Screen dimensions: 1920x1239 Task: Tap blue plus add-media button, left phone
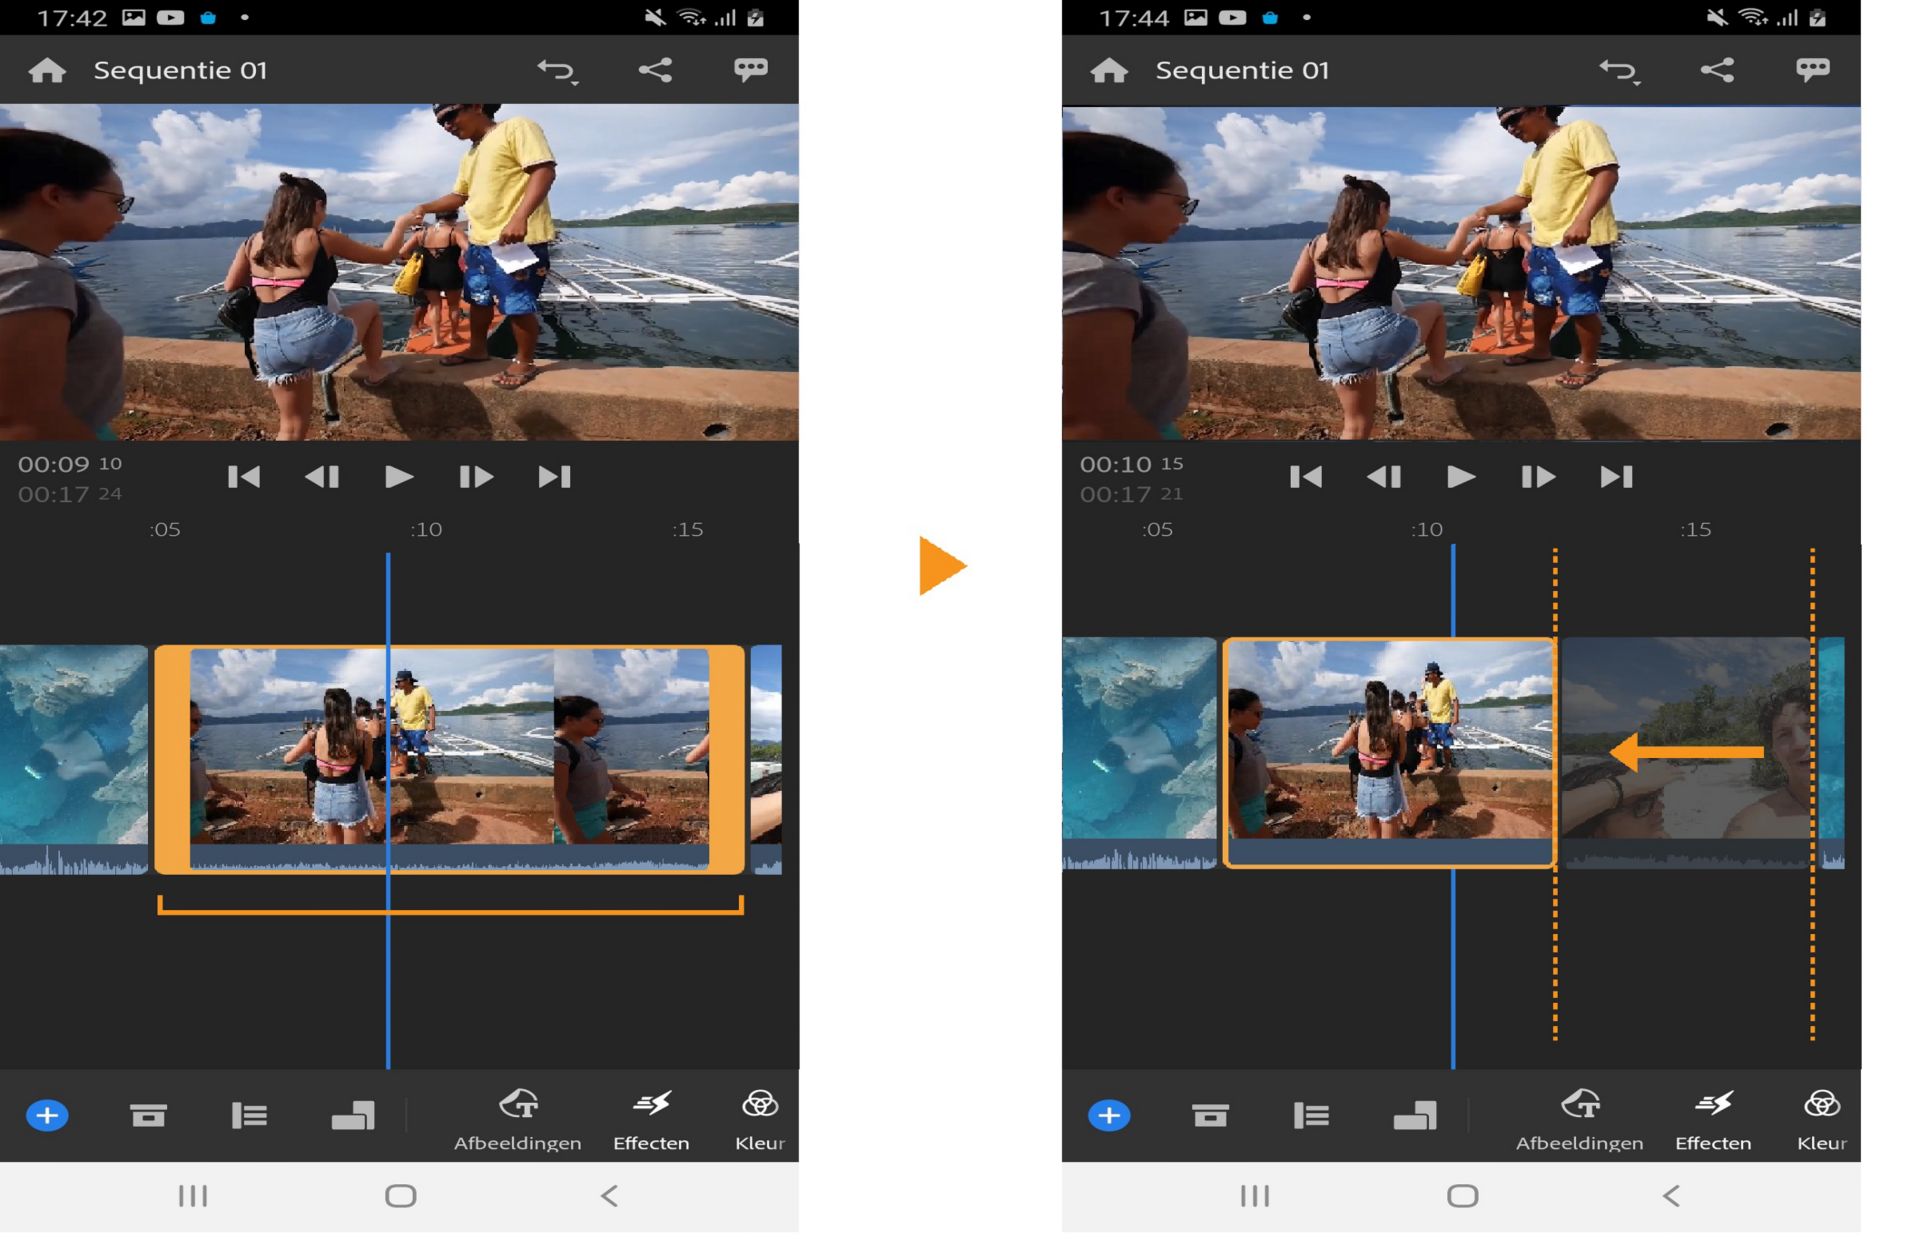[47, 1115]
